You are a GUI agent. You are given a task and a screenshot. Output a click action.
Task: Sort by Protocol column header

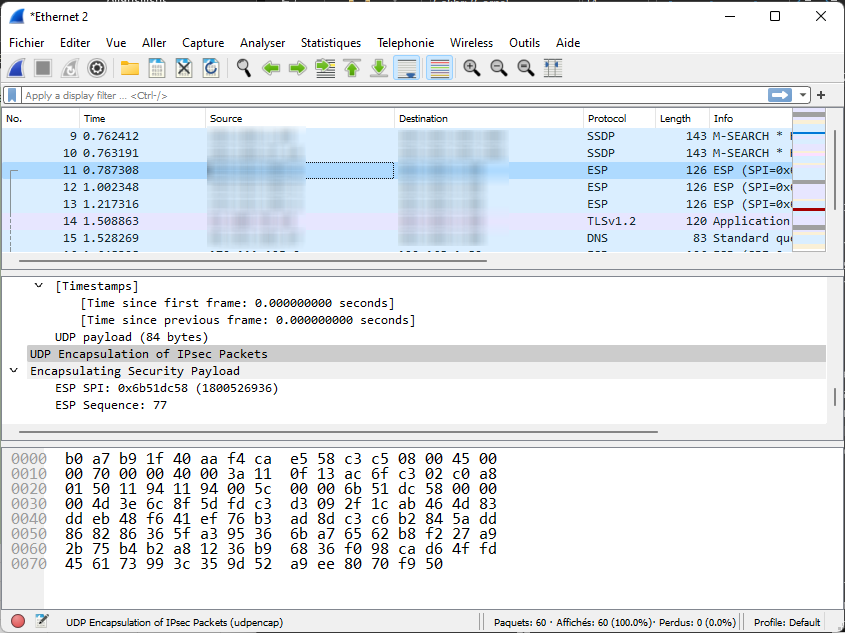619,119
